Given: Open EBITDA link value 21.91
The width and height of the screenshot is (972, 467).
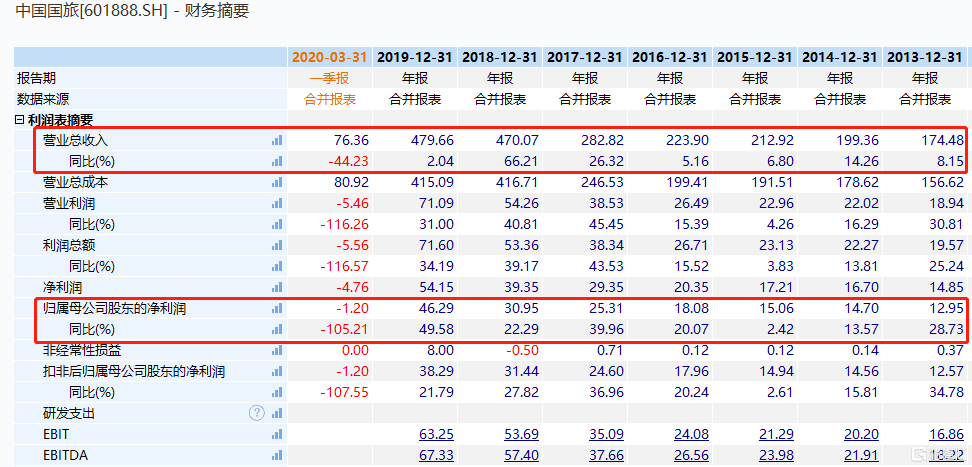Looking at the screenshot, I should point(861,455).
